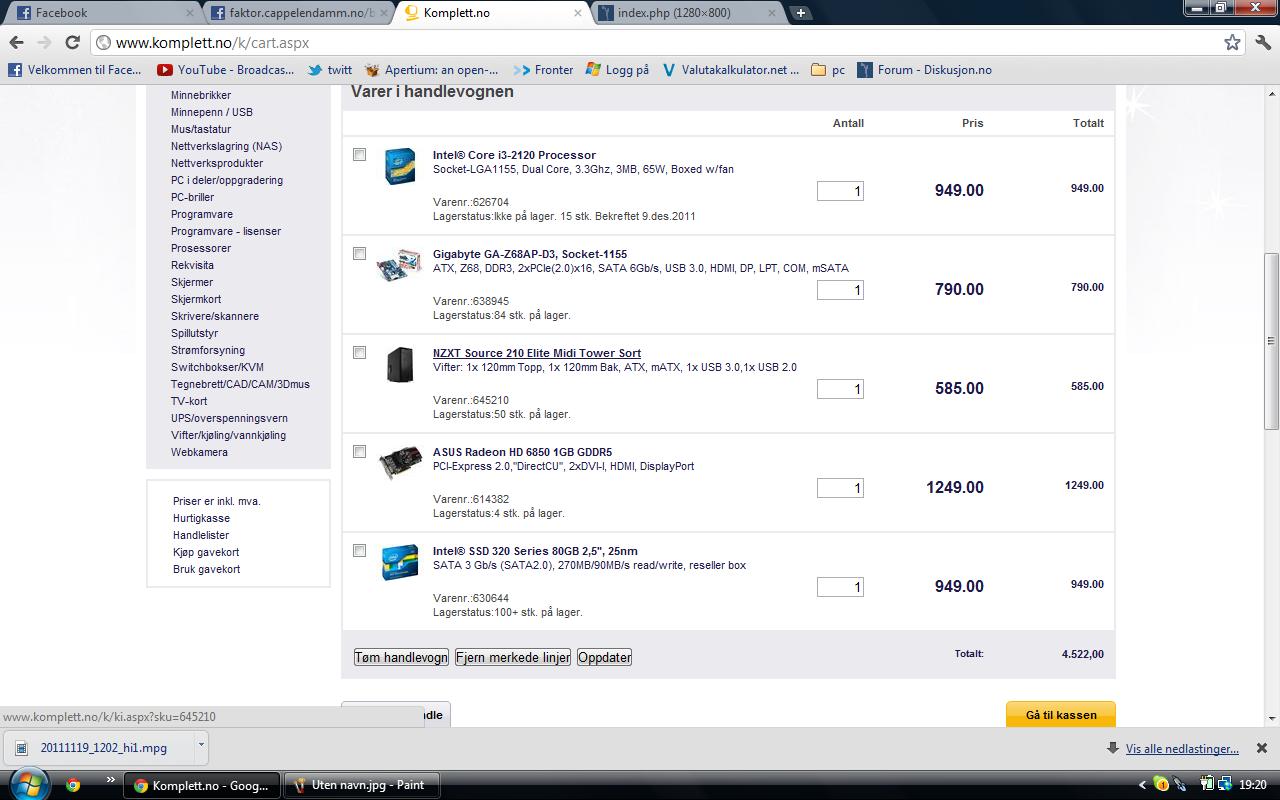Viewport: 1280px width, 800px height.
Task: Click Gå til kassen button
Action: tap(1061, 714)
